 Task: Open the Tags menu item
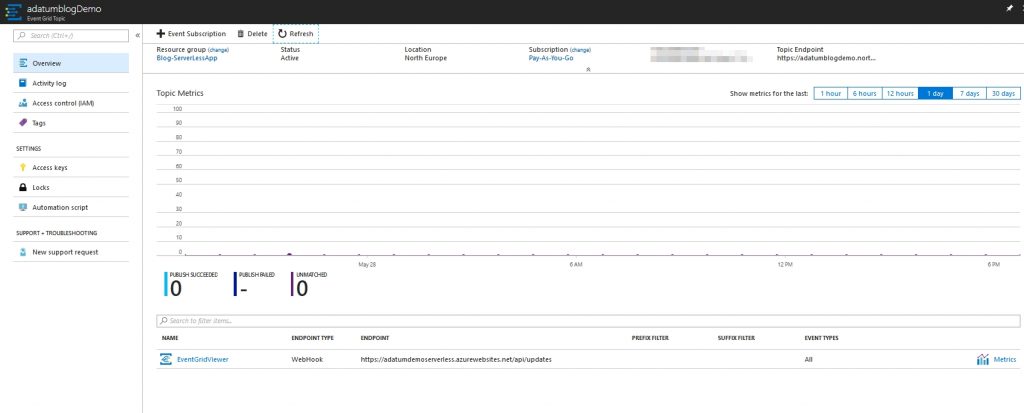tap(71, 123)
